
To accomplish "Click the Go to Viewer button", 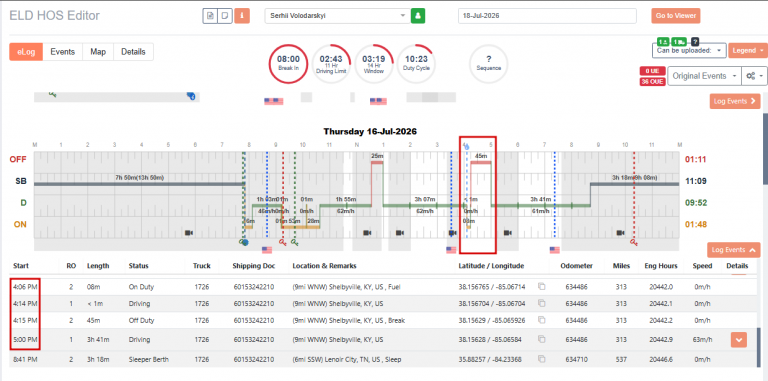I will [x=676, y=16].
